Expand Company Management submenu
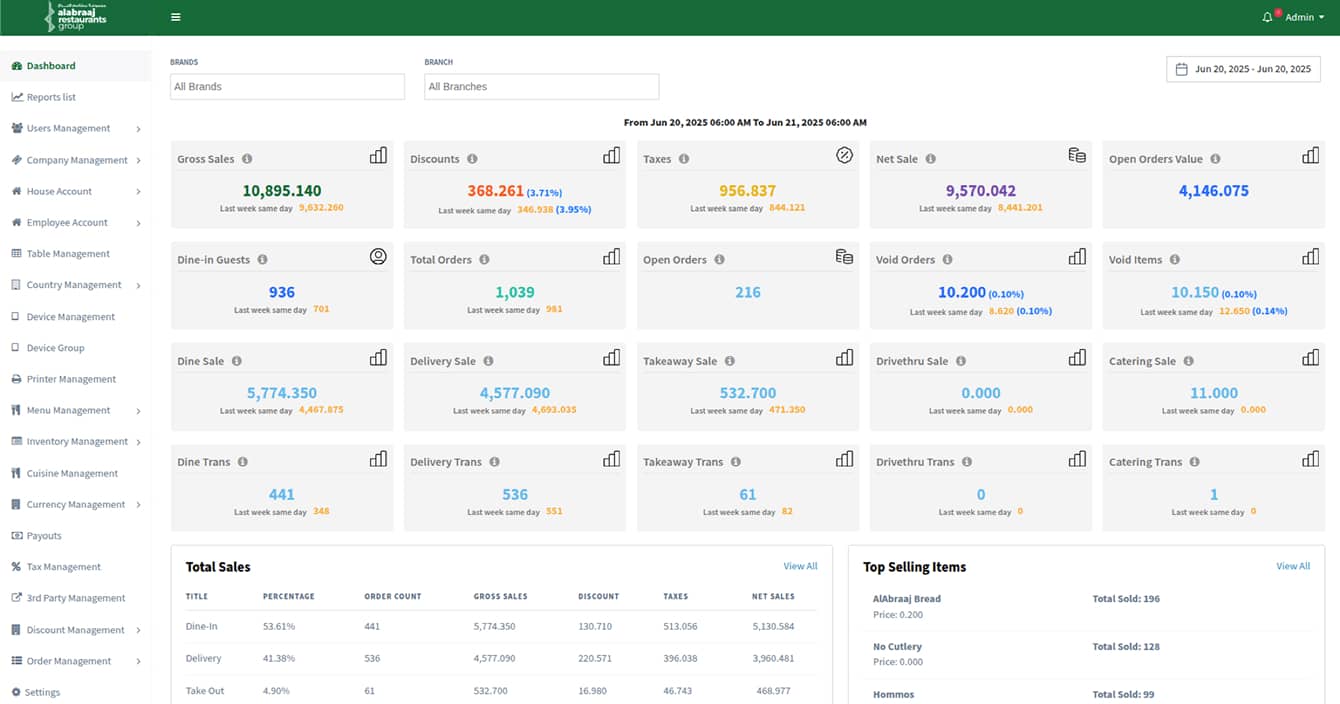Screen dimensions: 1340x704 75,160
